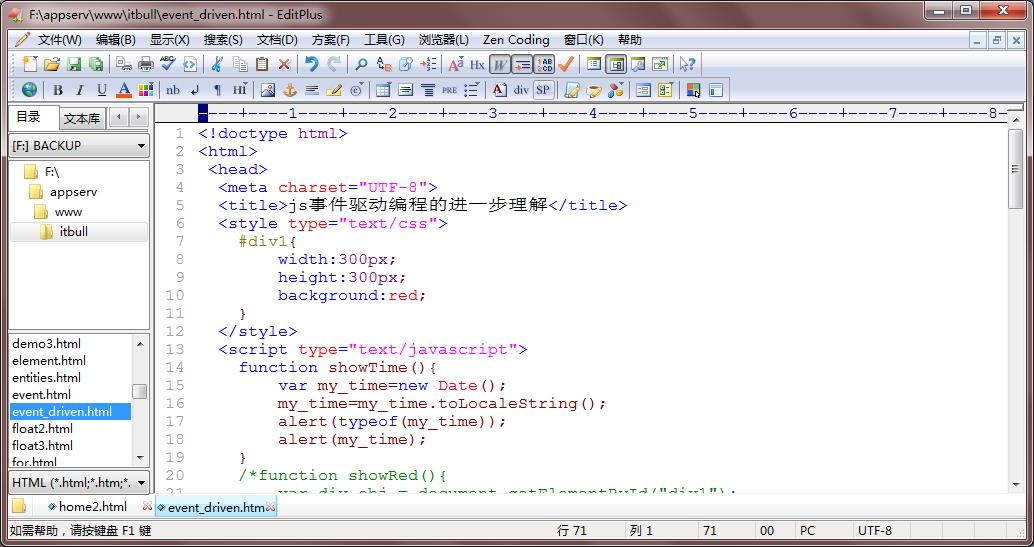
Task: Click the Go to line icon
Action: [429, 64]
